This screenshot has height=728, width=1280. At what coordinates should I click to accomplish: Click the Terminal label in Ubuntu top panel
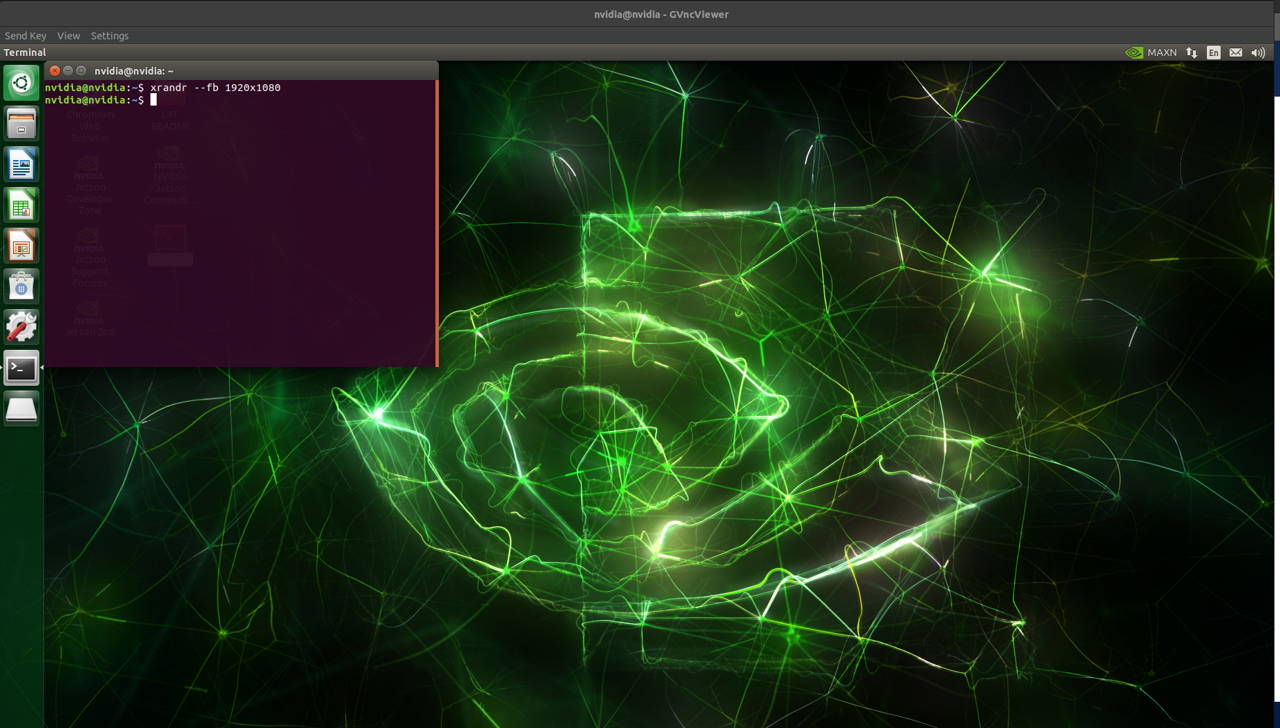pos(25,53)
